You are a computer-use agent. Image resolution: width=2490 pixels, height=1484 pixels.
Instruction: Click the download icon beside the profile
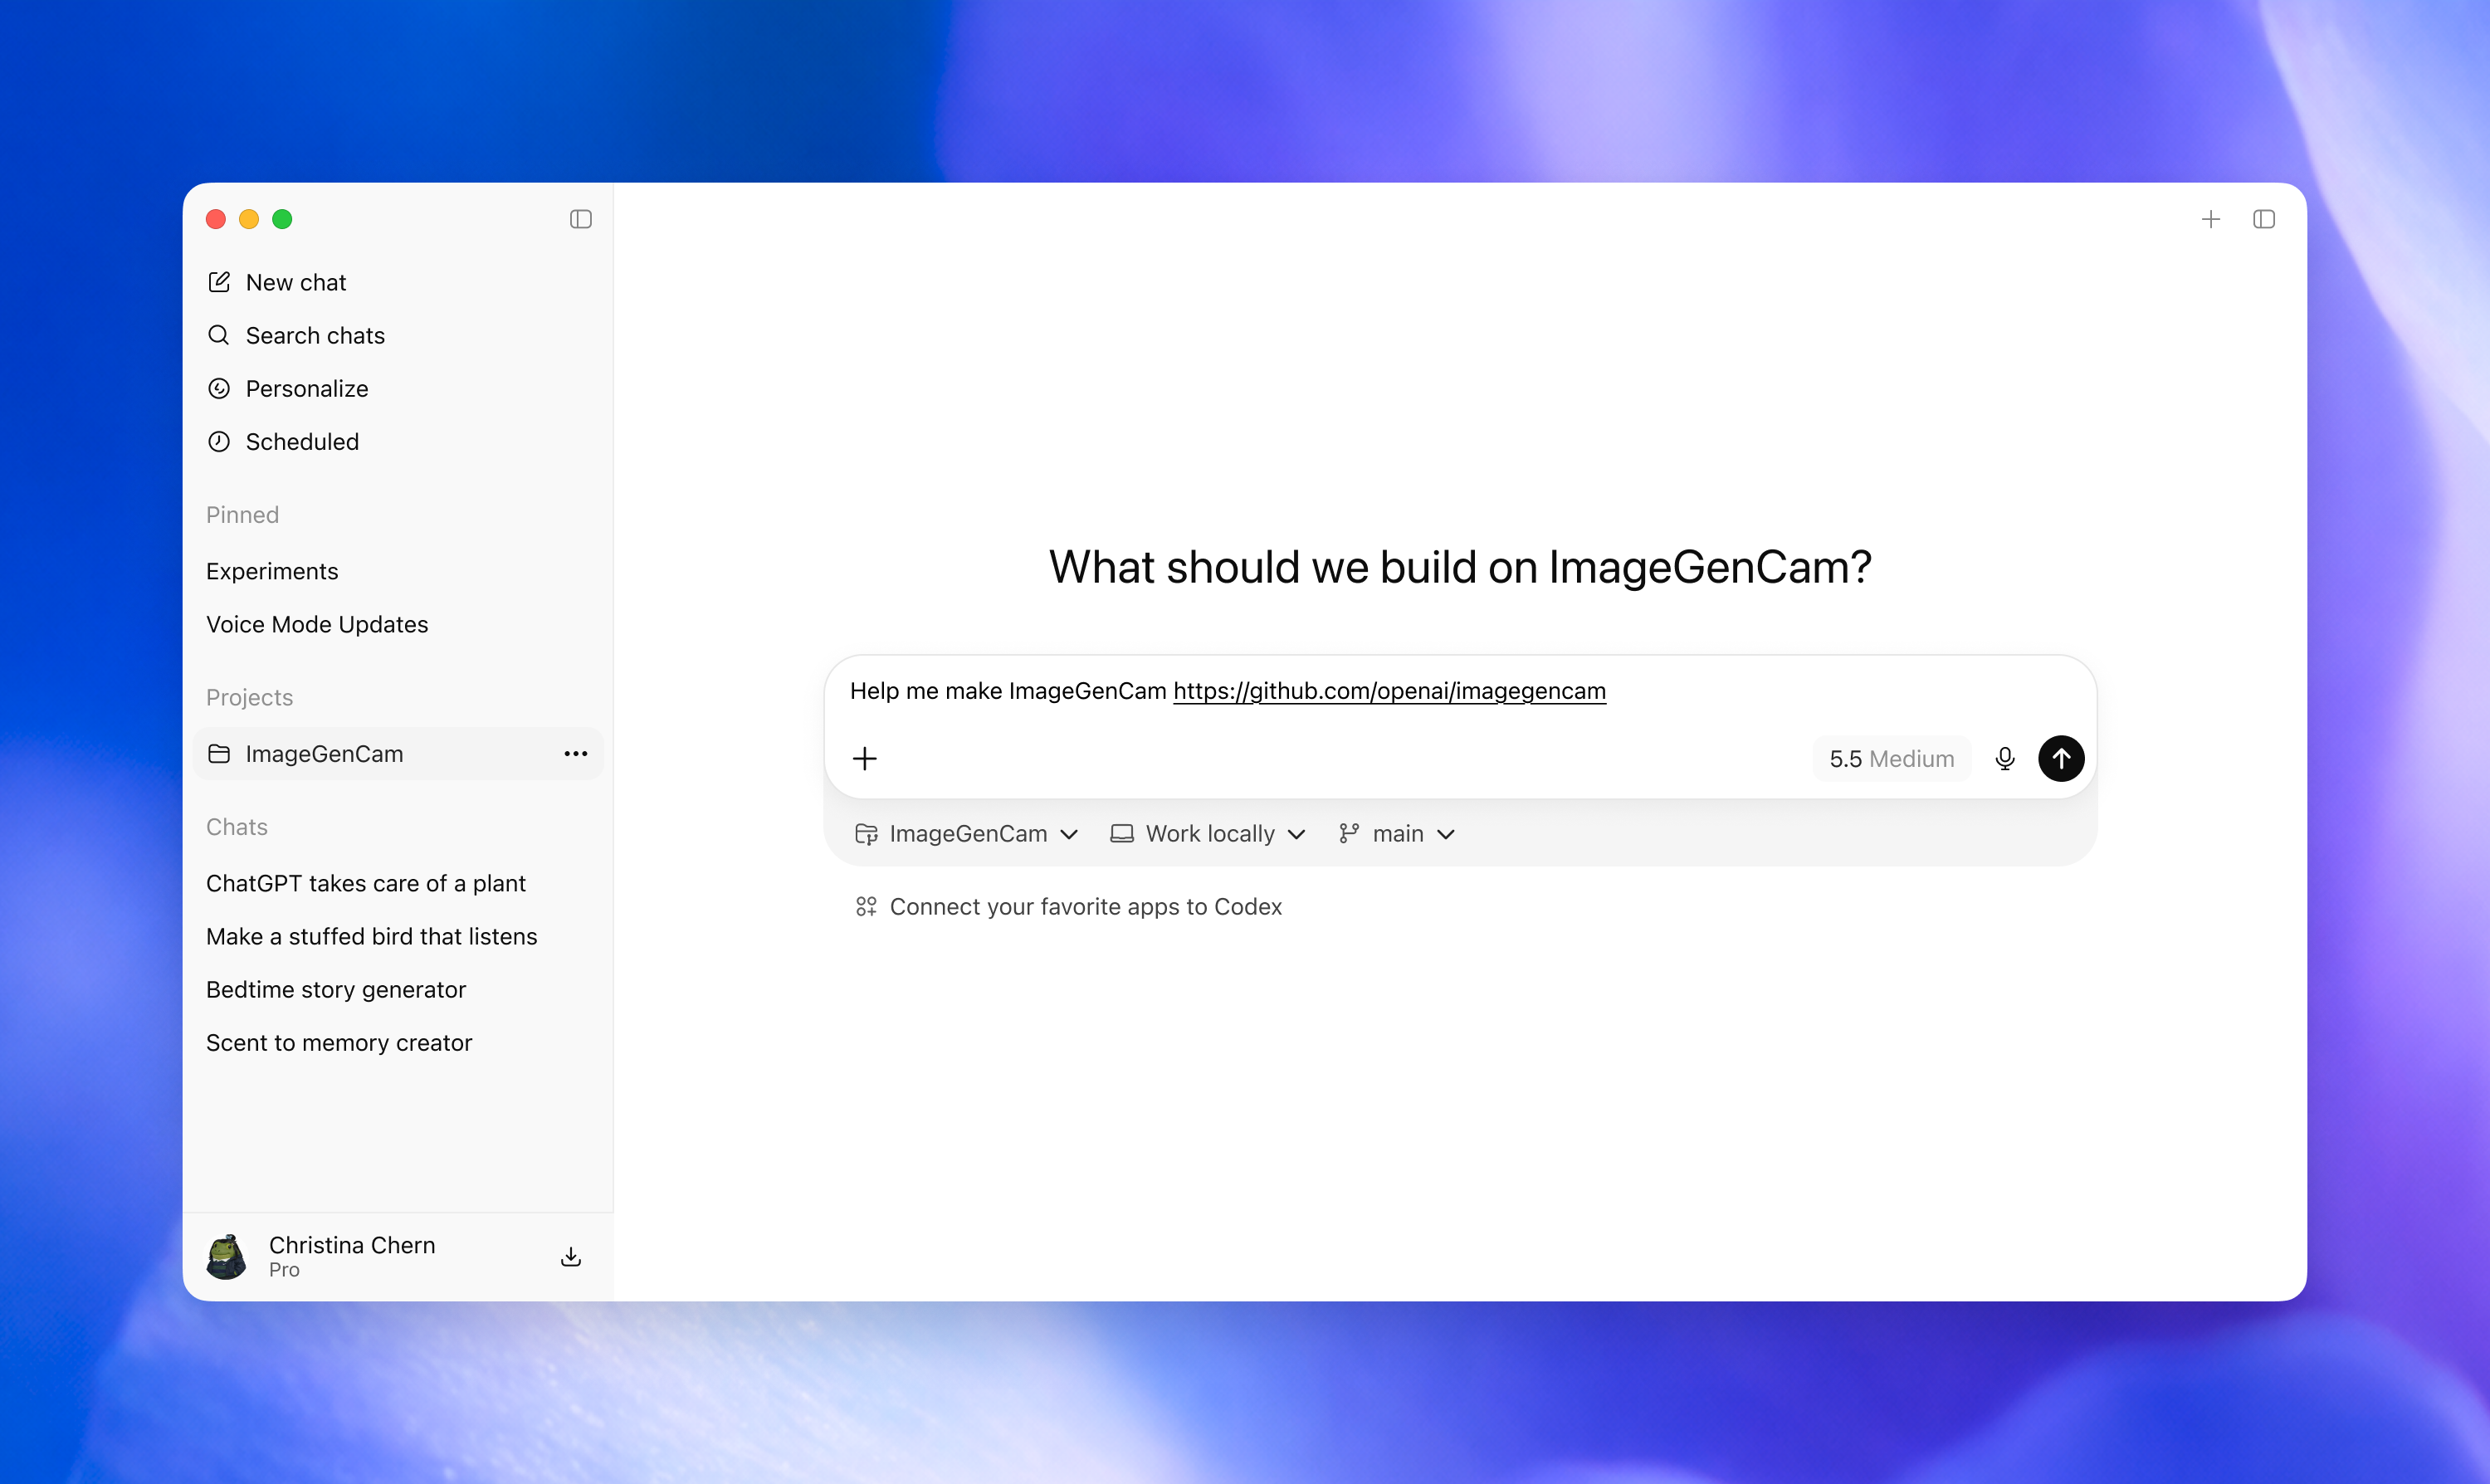(x=571, y=1256)
